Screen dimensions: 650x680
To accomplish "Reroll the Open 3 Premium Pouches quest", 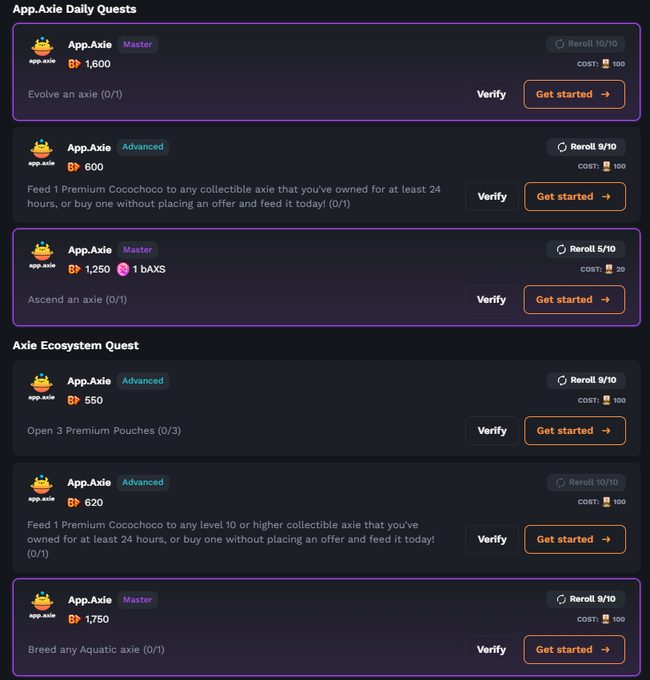I will [586, 380].
